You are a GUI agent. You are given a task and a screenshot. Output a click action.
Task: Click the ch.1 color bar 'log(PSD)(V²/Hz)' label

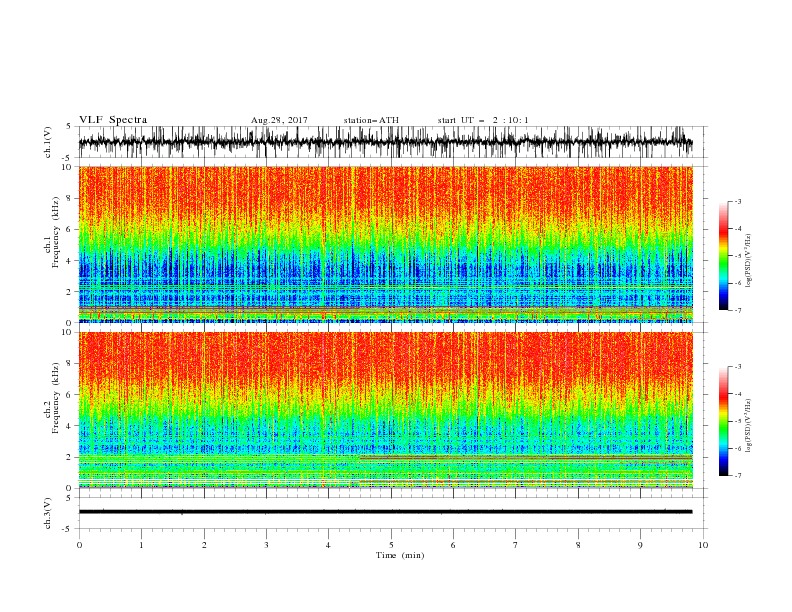click(749, 260)
